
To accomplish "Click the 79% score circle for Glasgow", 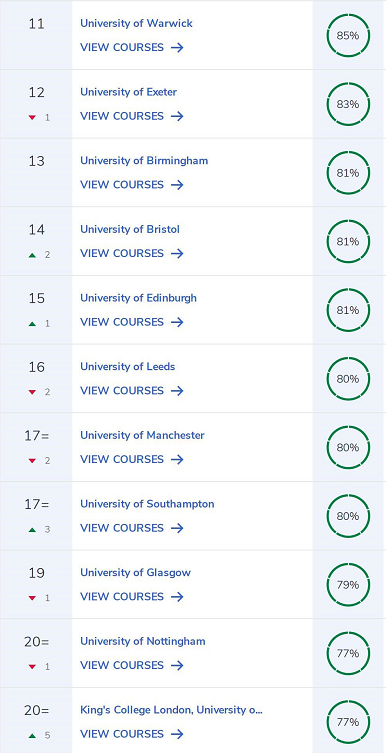I will pos(348,585).
